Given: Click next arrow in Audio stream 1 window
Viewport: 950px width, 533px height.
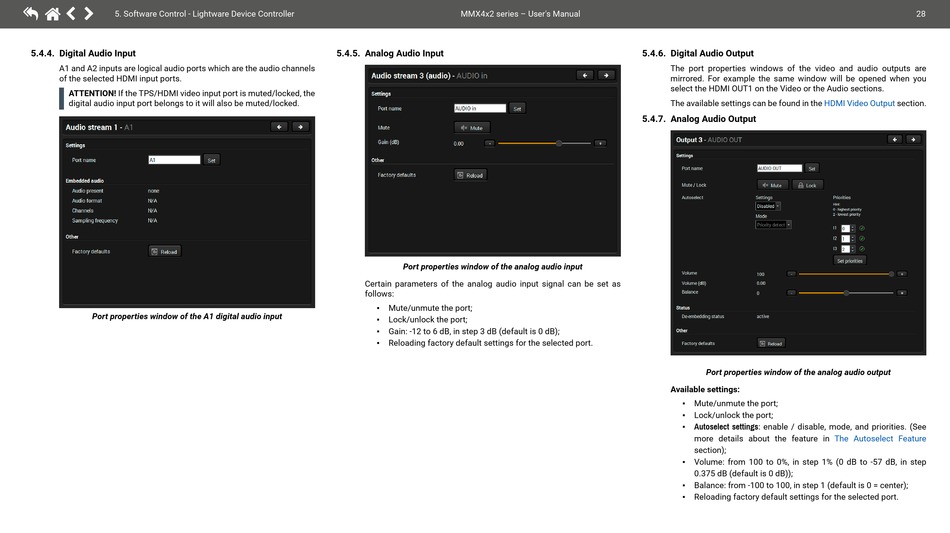Looking at the screenshot, I should click(299, 127).
